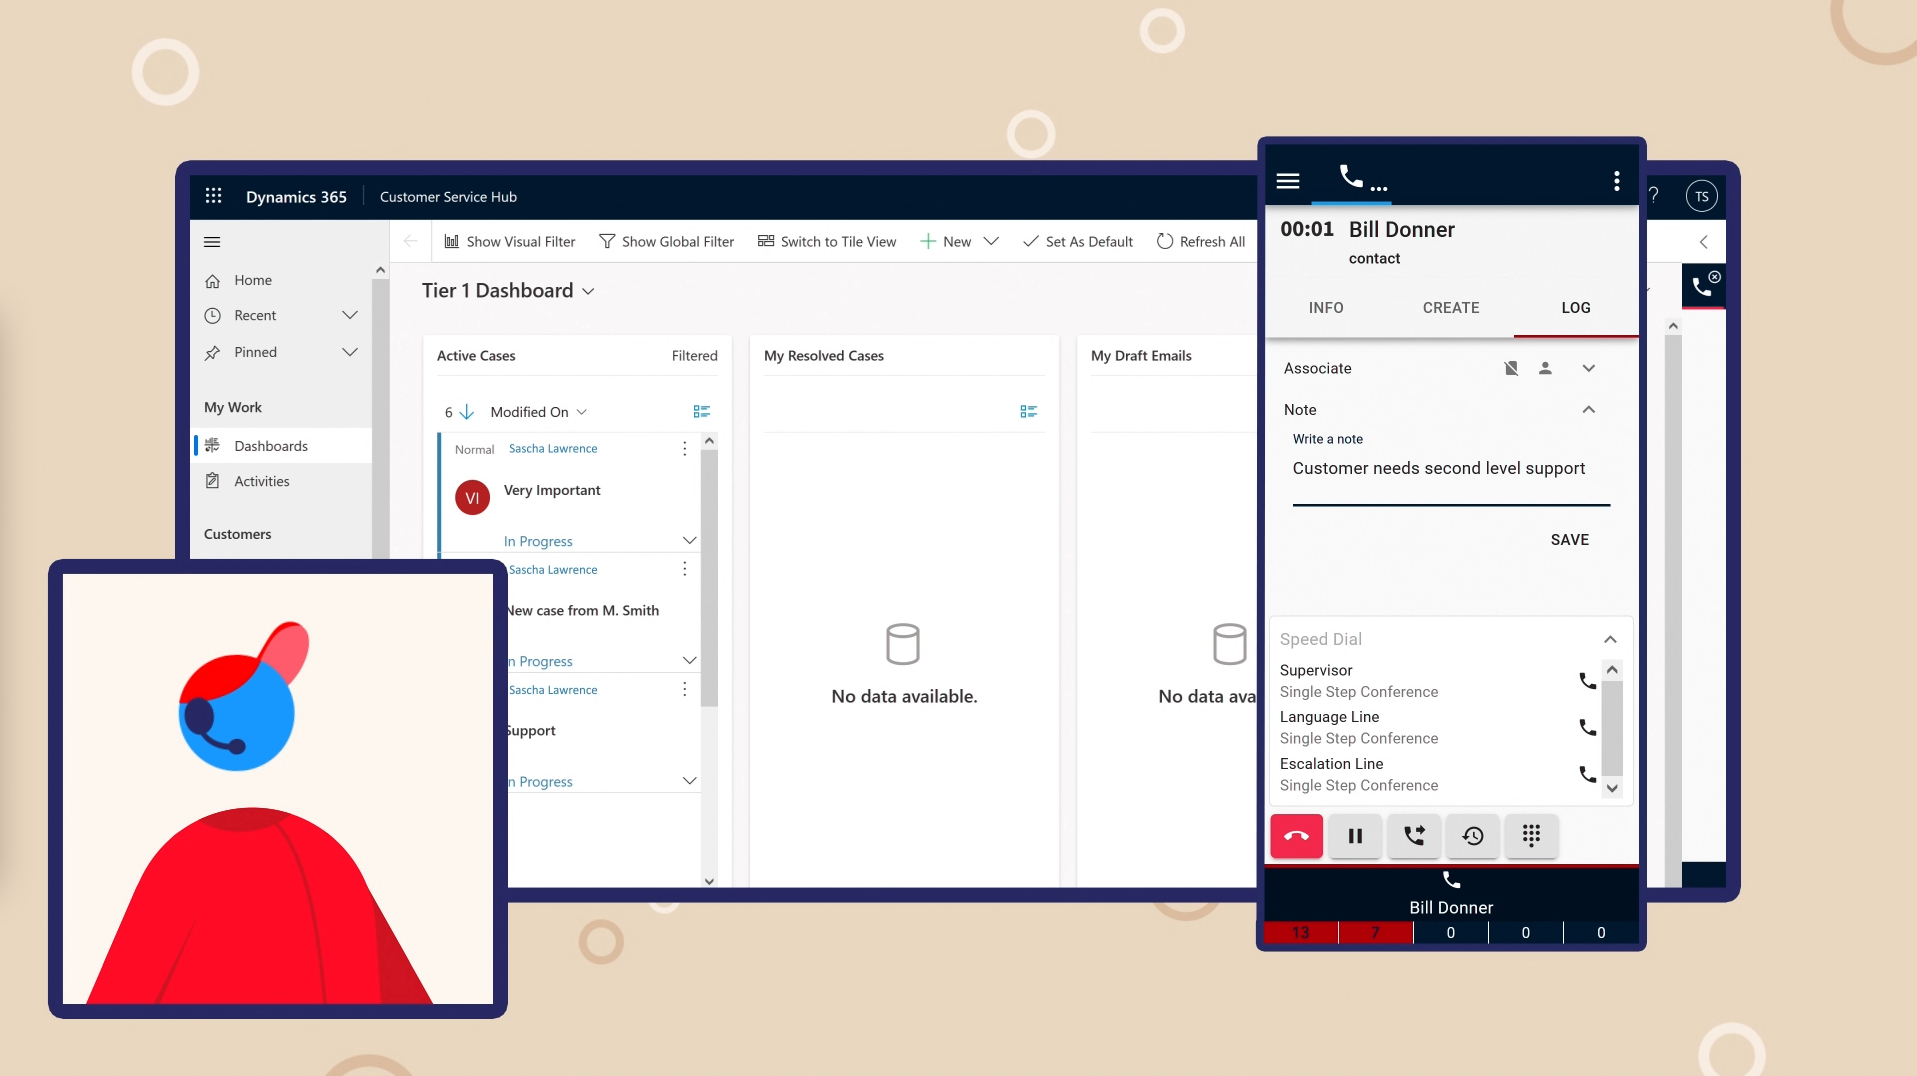Expand the Associate section
The width and height of the screenshot is (1917, 1076).
click(1589, 369)
